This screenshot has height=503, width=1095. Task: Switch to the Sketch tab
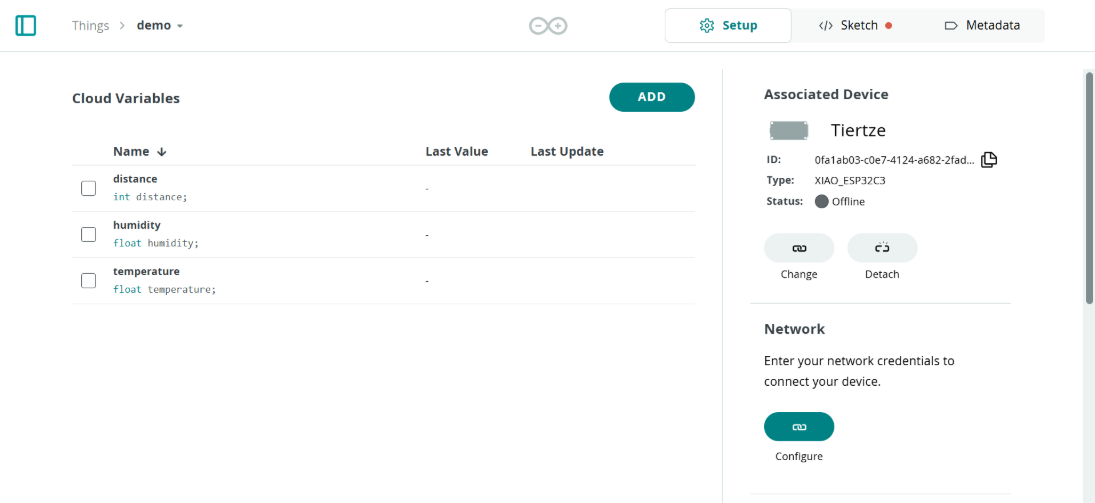(855, 26)
